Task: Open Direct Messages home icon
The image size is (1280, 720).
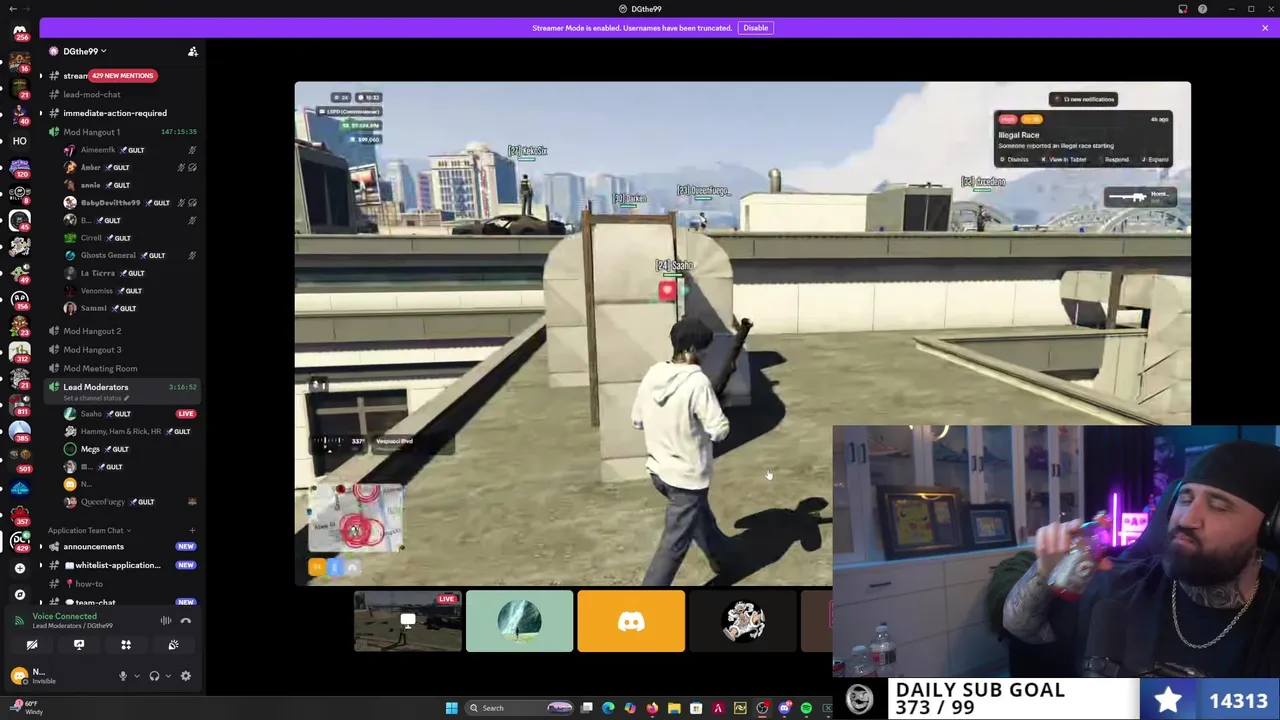Action: pos(19,30)
